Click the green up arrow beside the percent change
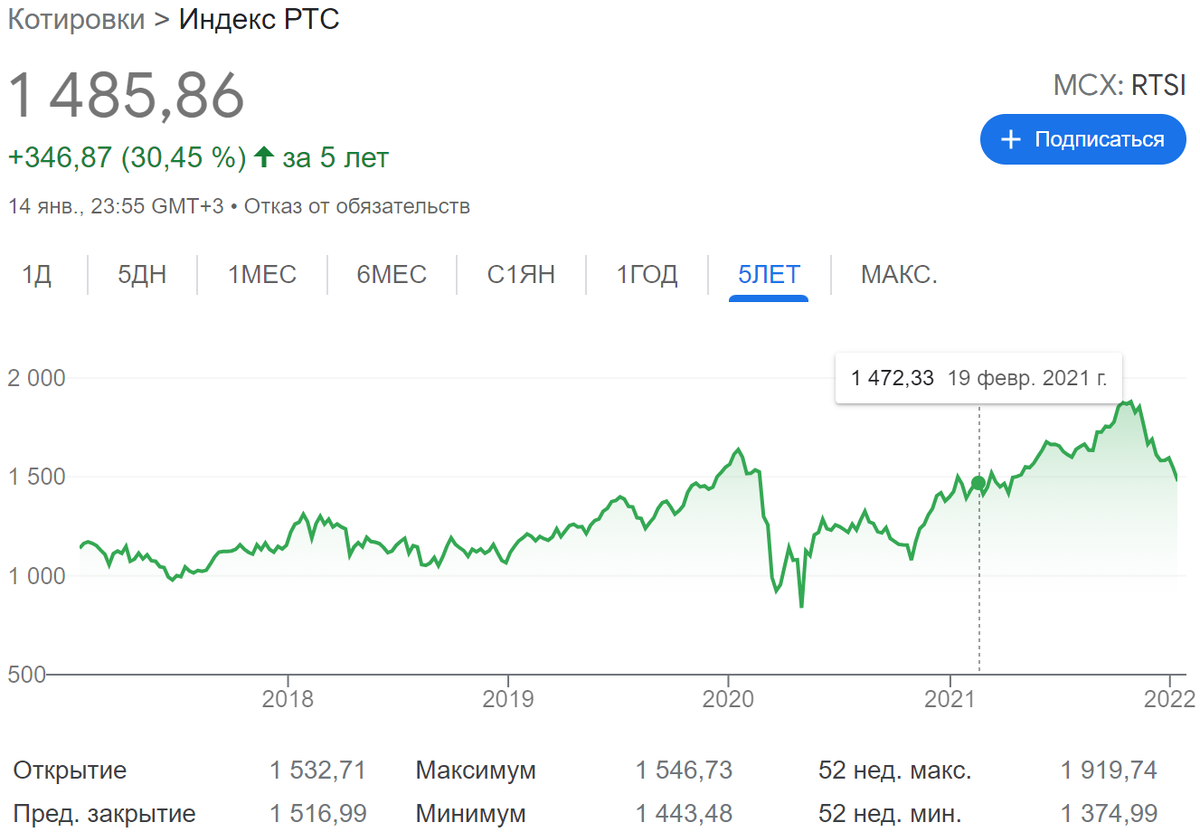Viewport: 1200px width, 832px height. [264, 157]
